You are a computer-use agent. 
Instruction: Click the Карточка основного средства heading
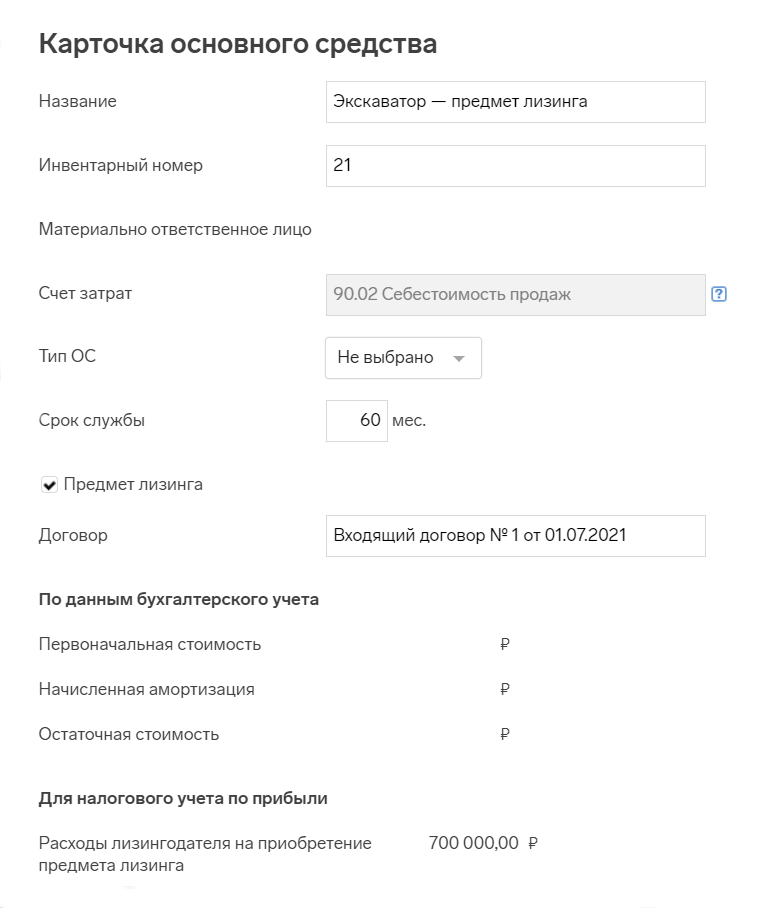[237, 44]
